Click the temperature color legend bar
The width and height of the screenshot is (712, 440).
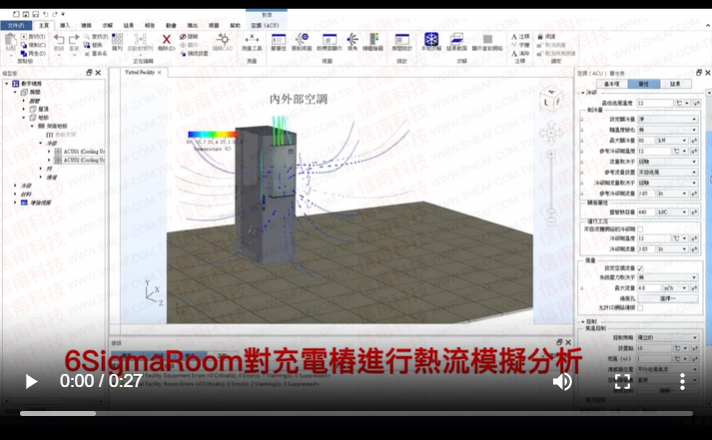pyautogui.click(x=213, y=134)
